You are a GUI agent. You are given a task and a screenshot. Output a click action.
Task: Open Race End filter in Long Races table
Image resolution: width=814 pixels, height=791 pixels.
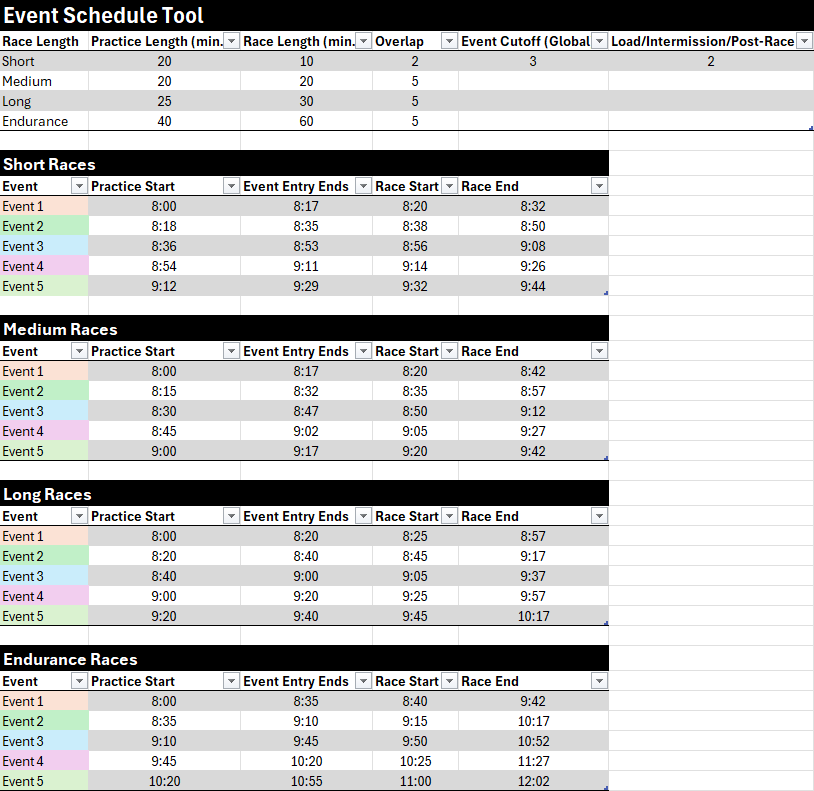[x=599, y=516]
